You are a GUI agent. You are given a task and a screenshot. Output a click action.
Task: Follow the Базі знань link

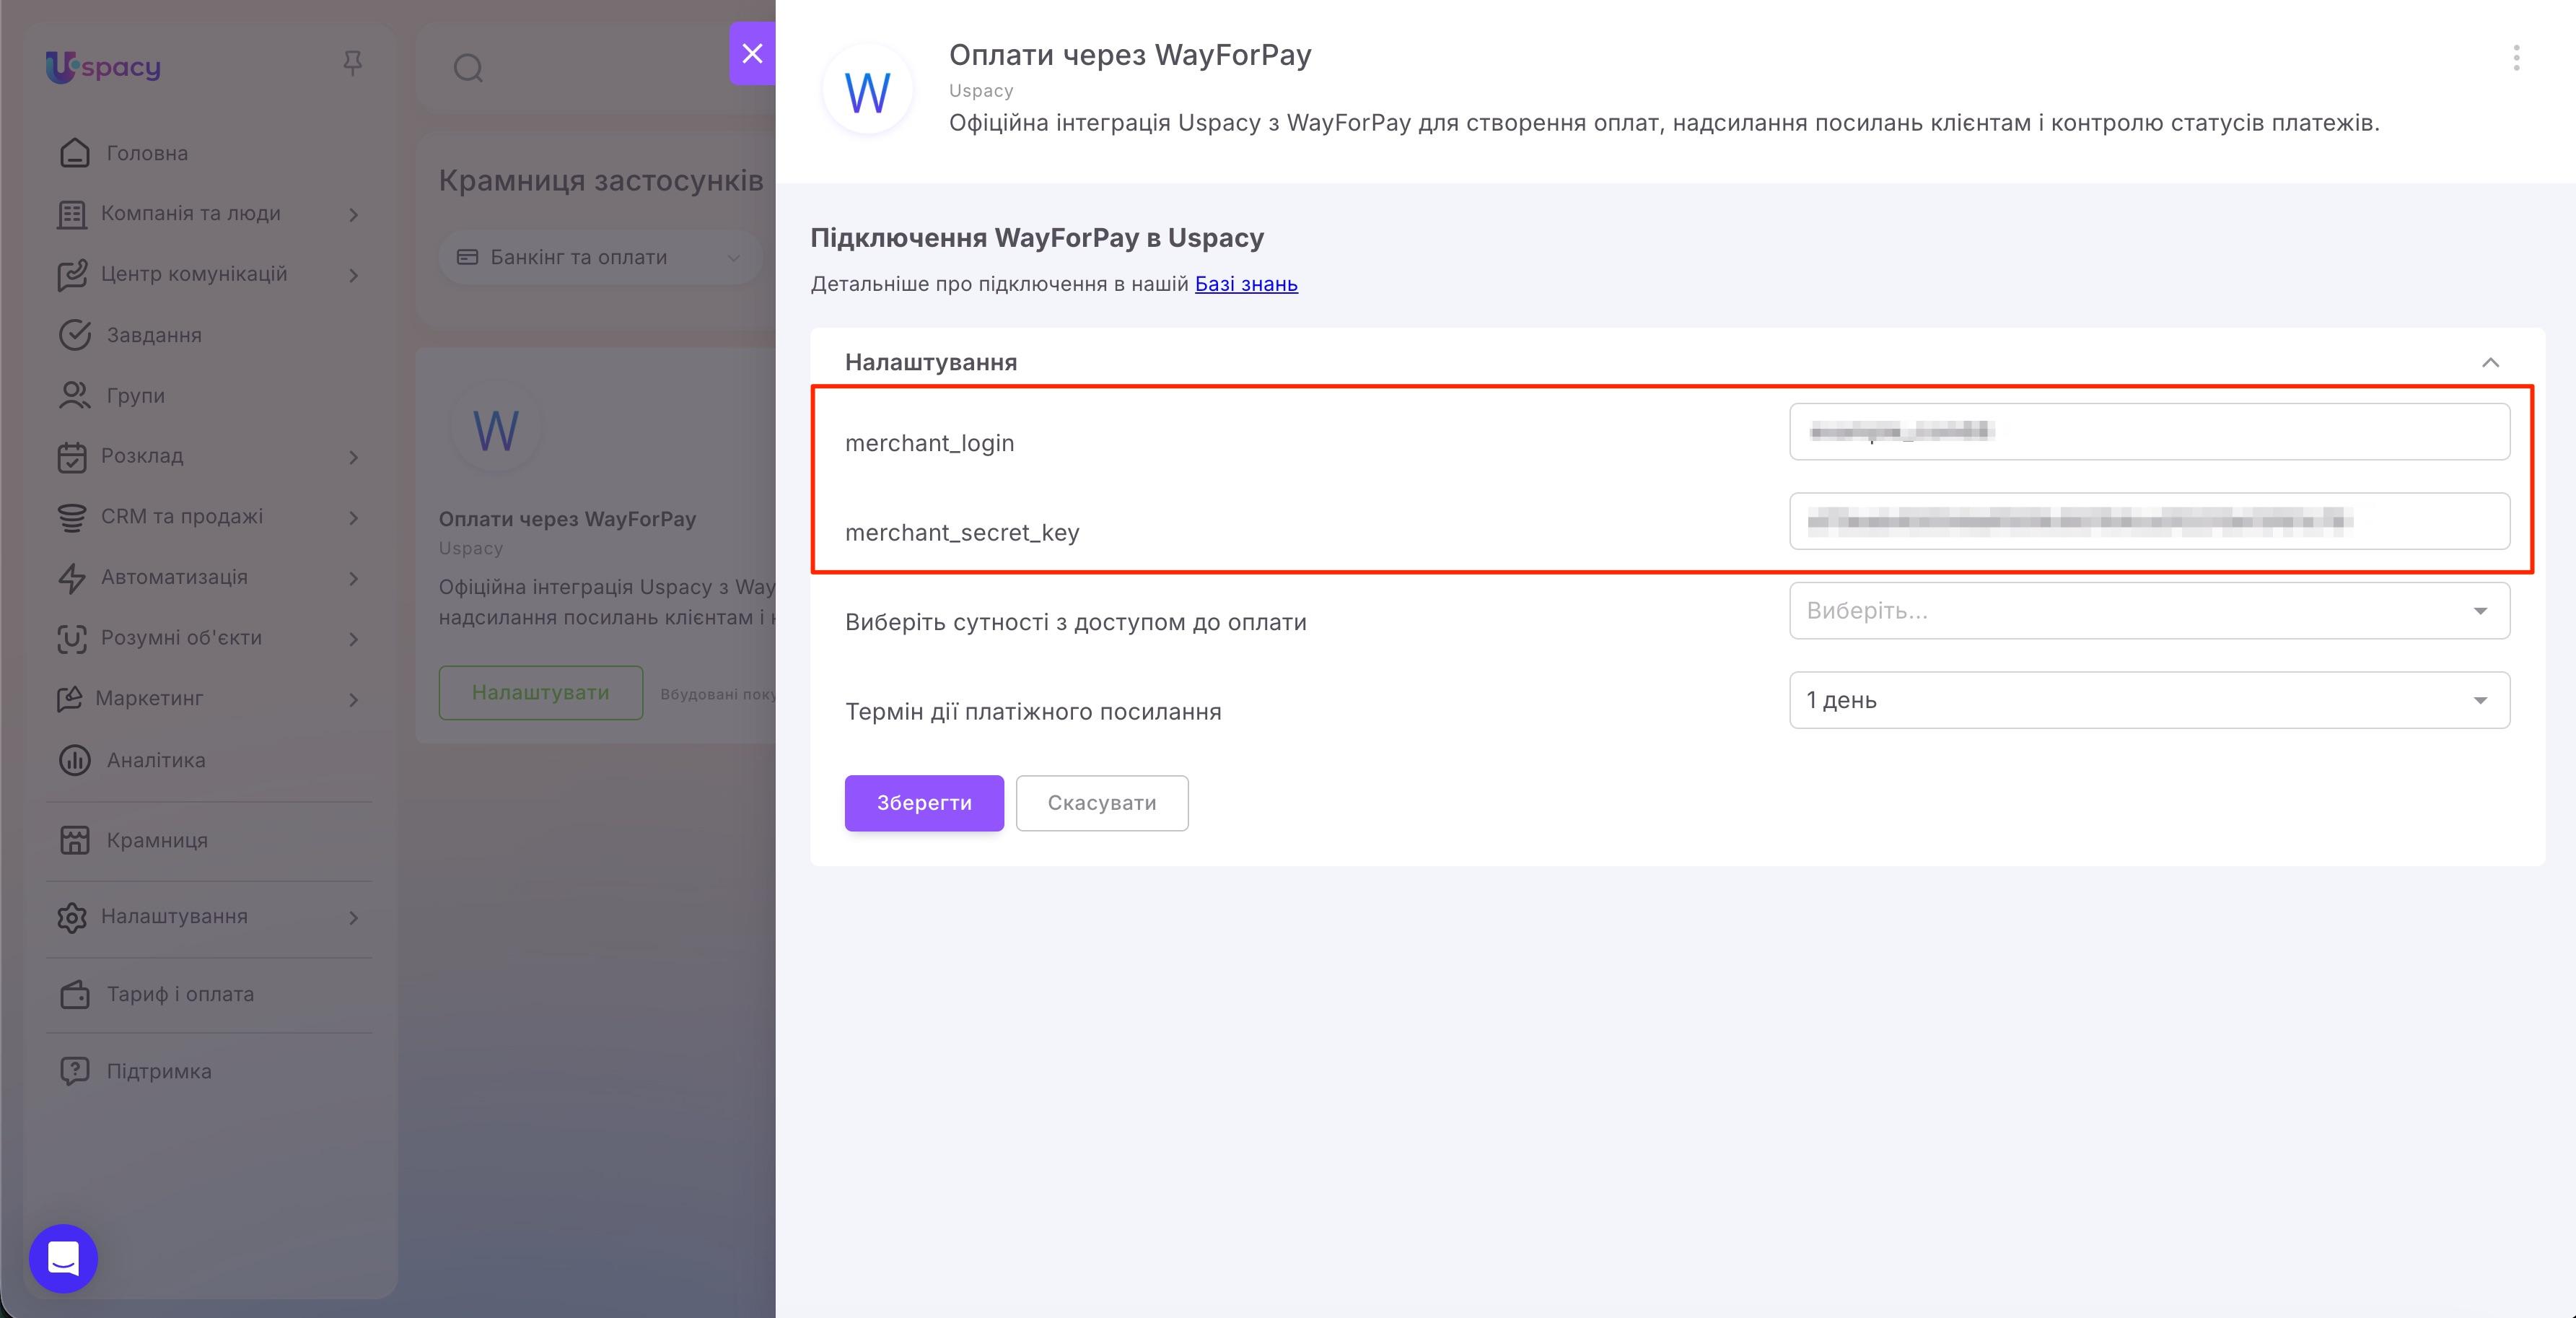point(1246,284)
